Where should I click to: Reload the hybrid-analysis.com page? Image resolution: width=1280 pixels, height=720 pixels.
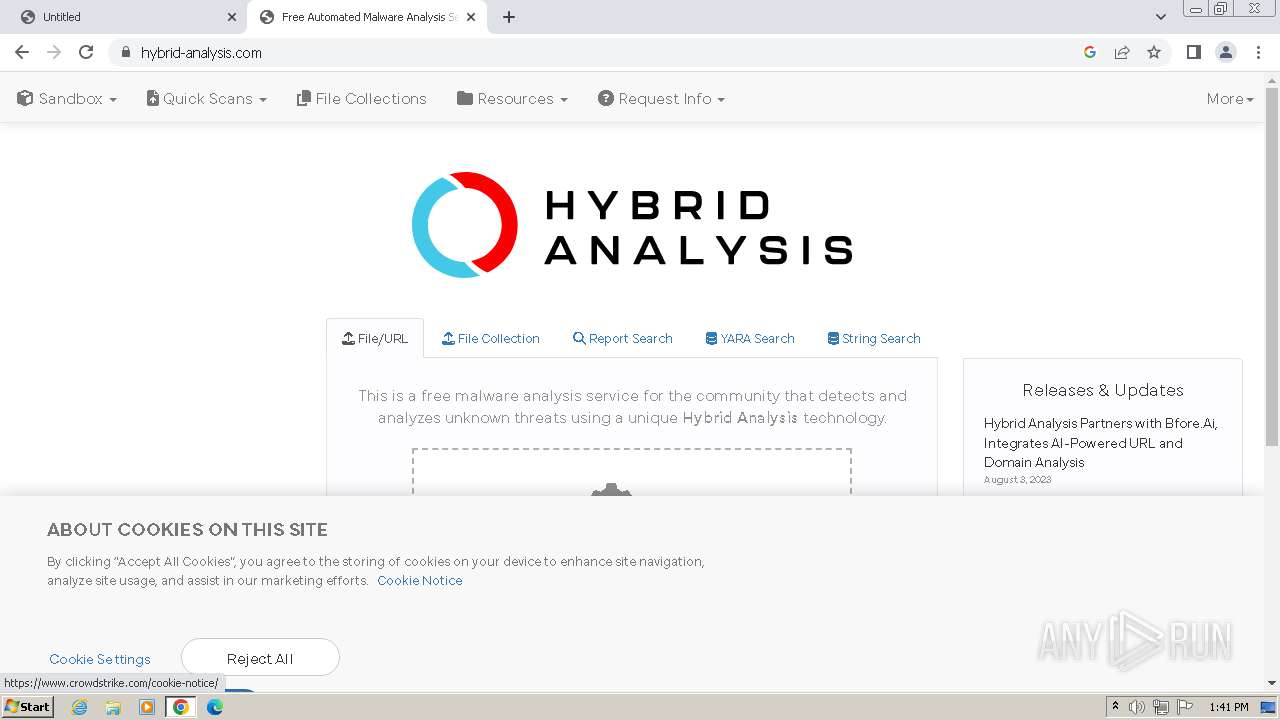[86, 52]
